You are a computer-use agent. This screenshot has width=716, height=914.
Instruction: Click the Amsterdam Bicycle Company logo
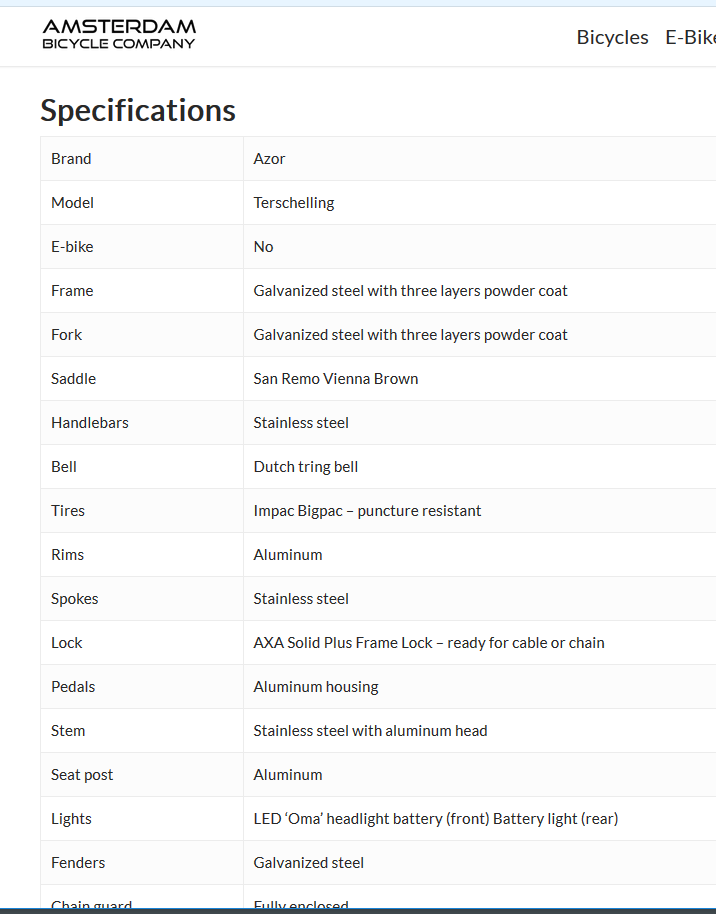click(x=119, y=34)
